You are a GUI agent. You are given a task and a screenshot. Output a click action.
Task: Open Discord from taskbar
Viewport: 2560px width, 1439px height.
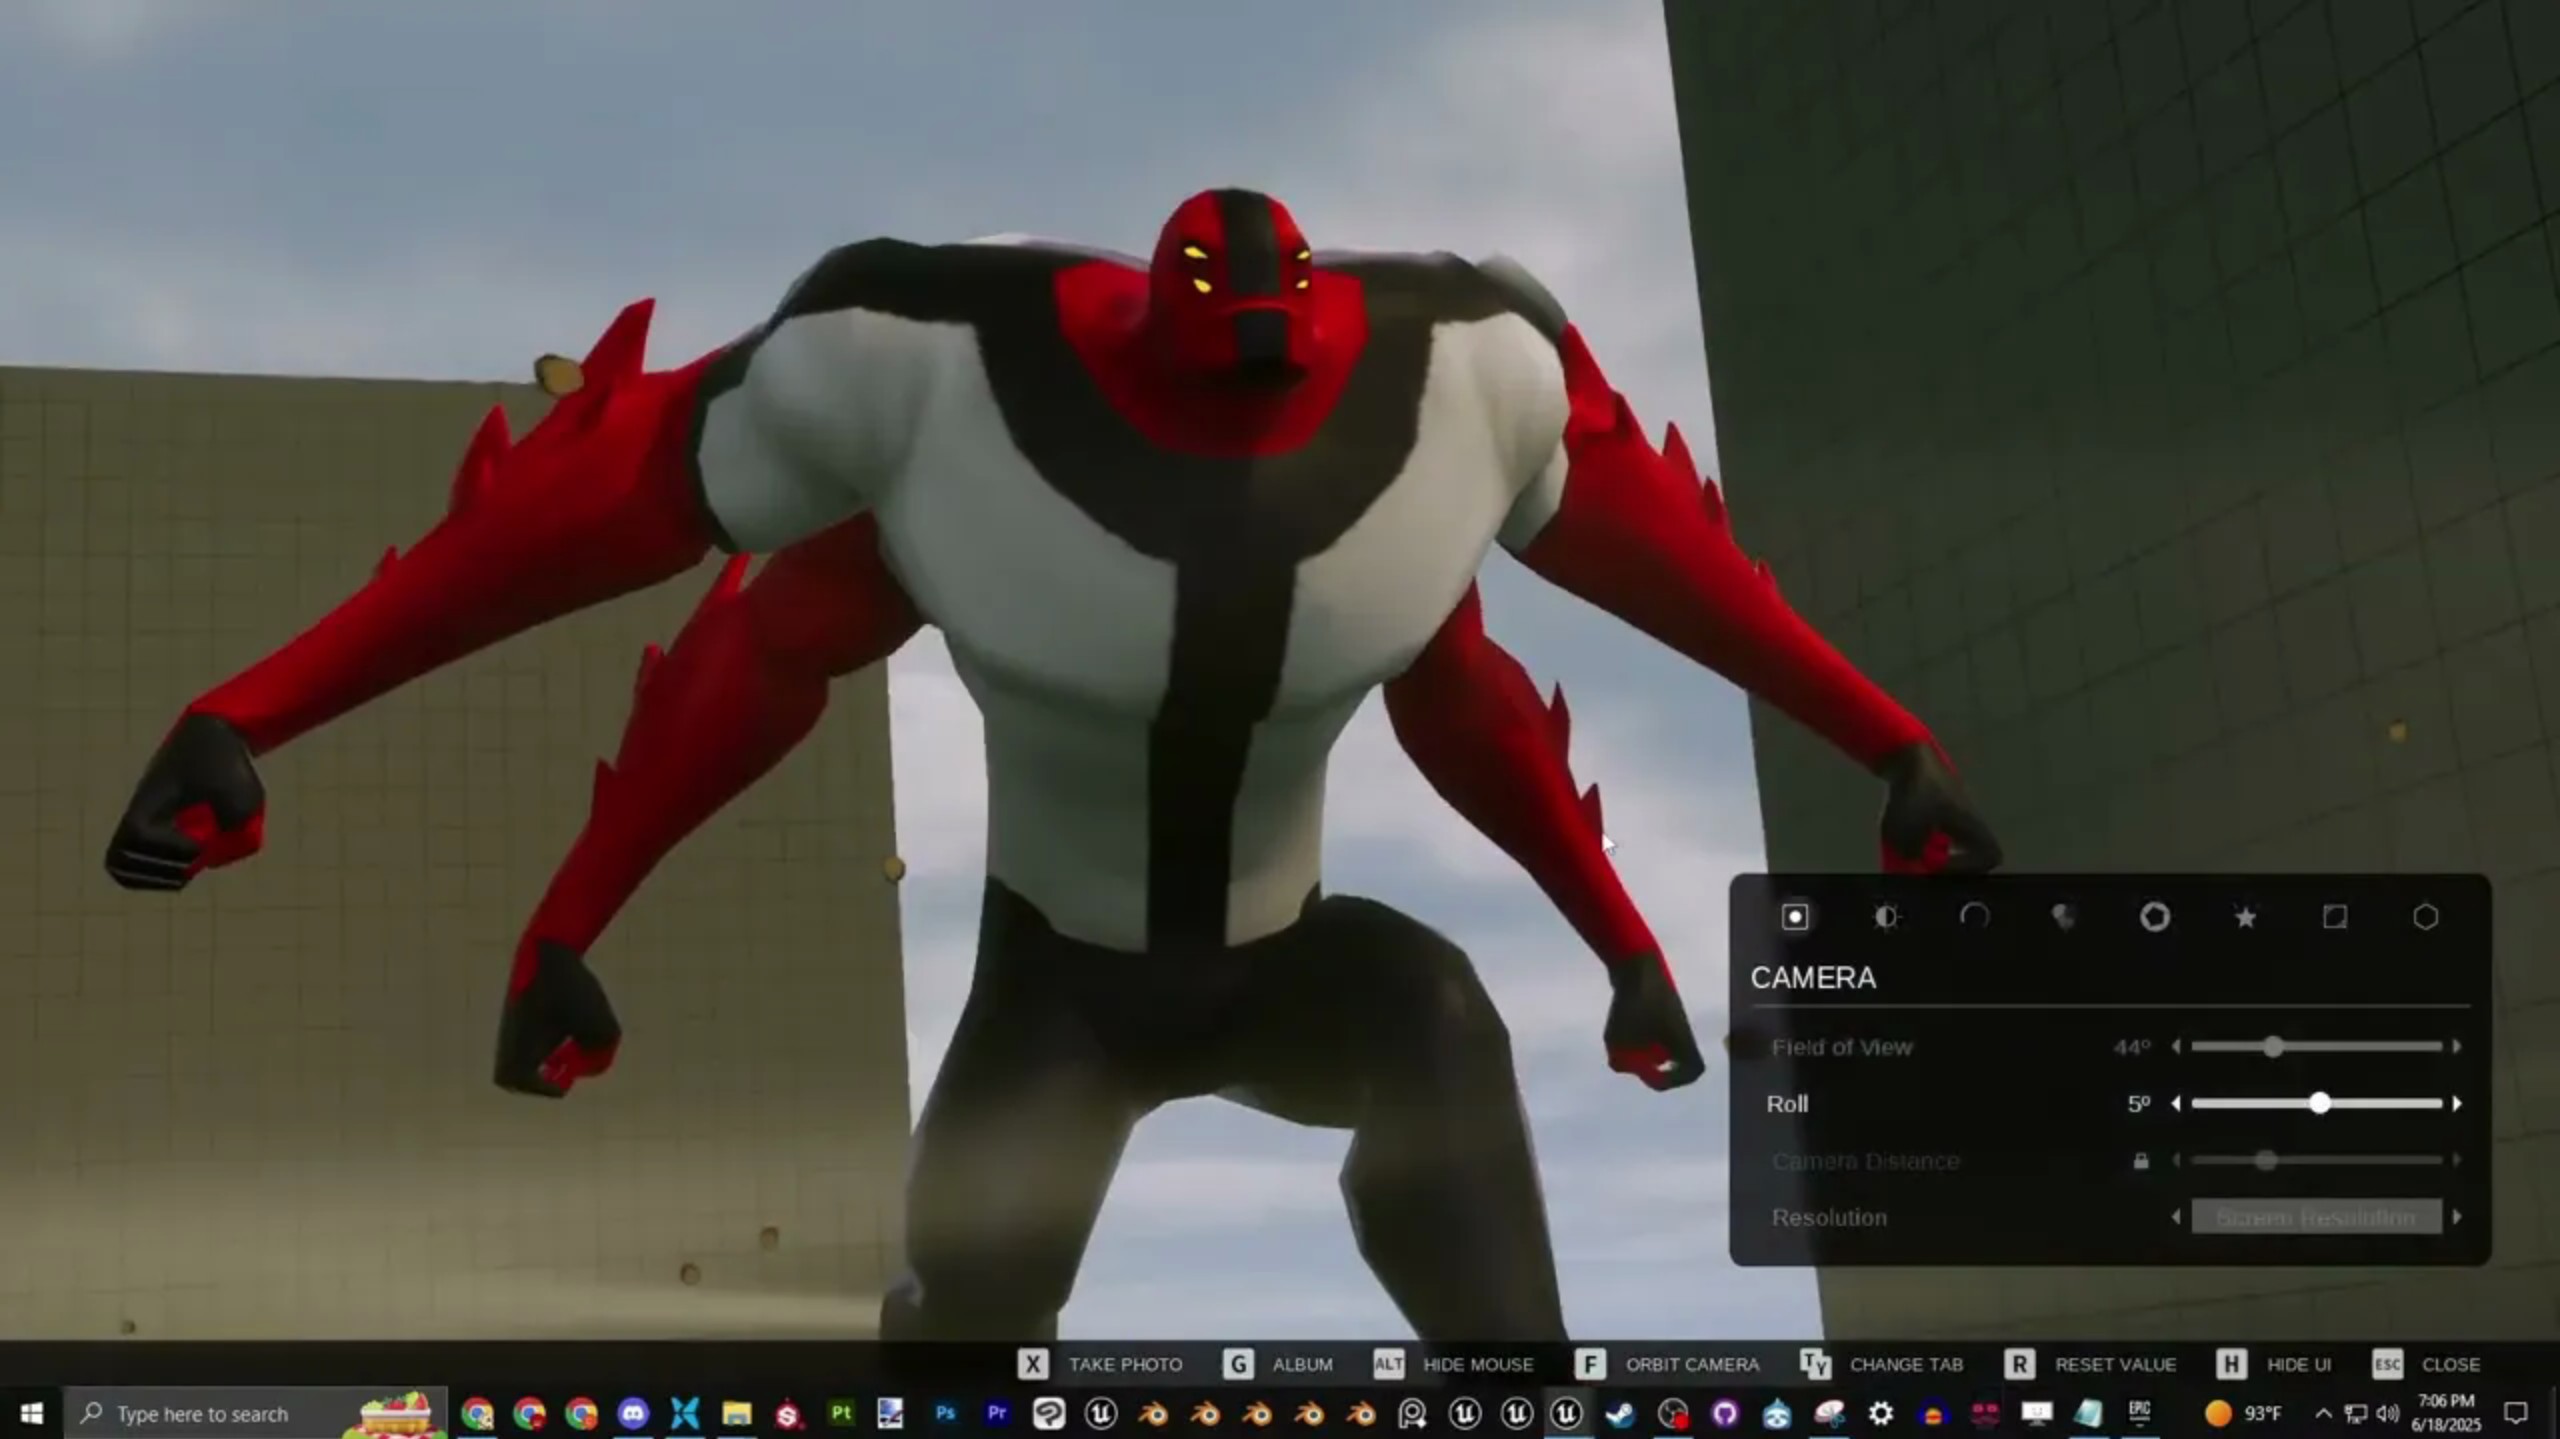click(x=633, y=1414)
